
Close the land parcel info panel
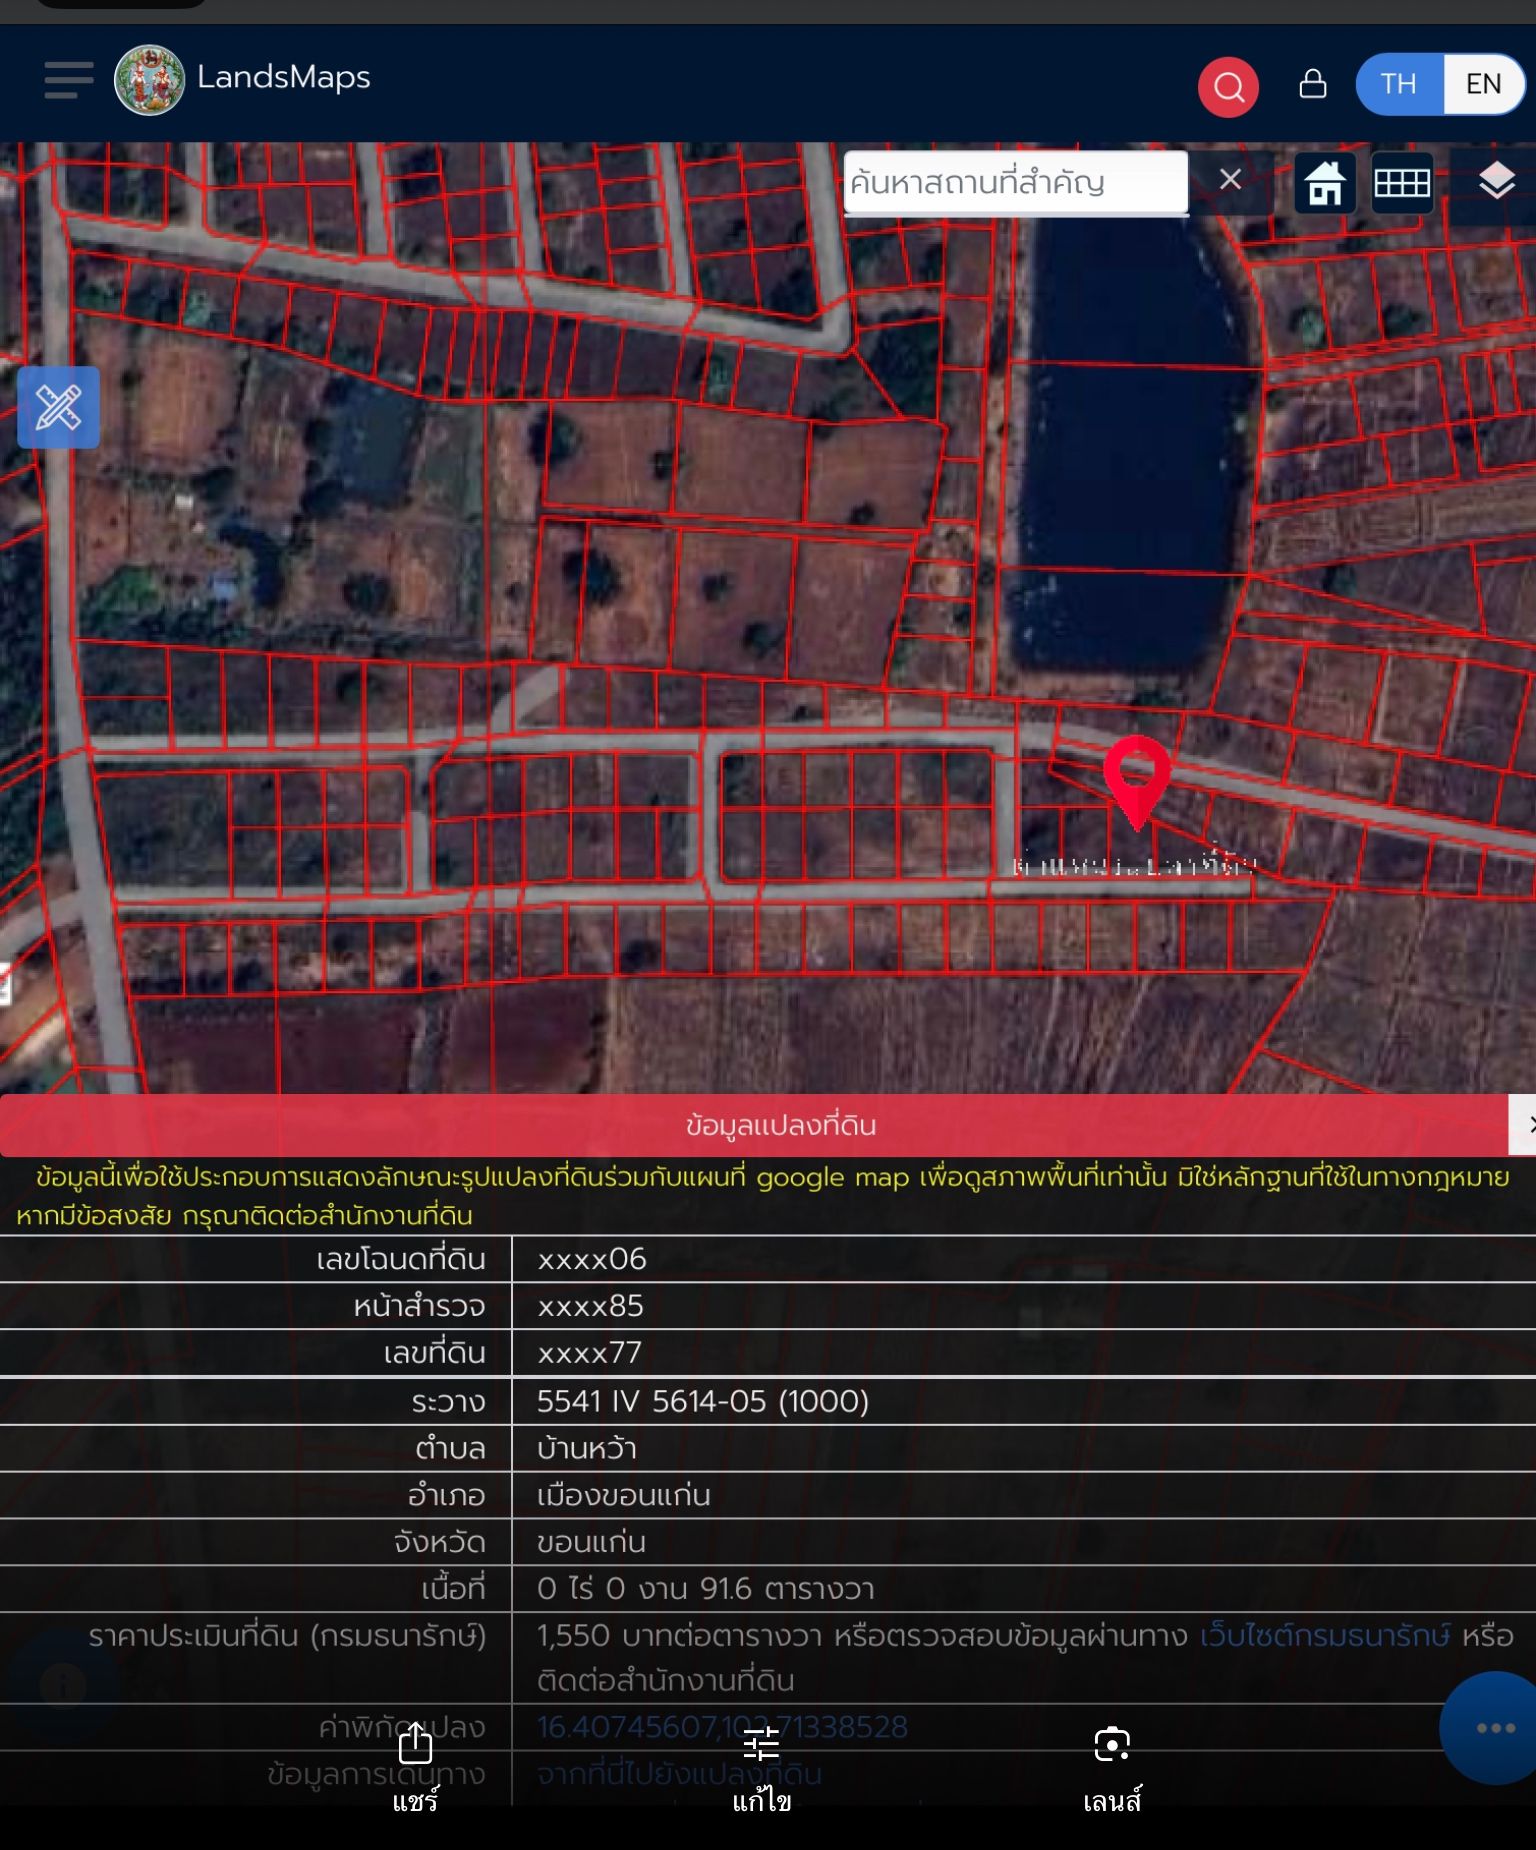click(1524, 1125)
